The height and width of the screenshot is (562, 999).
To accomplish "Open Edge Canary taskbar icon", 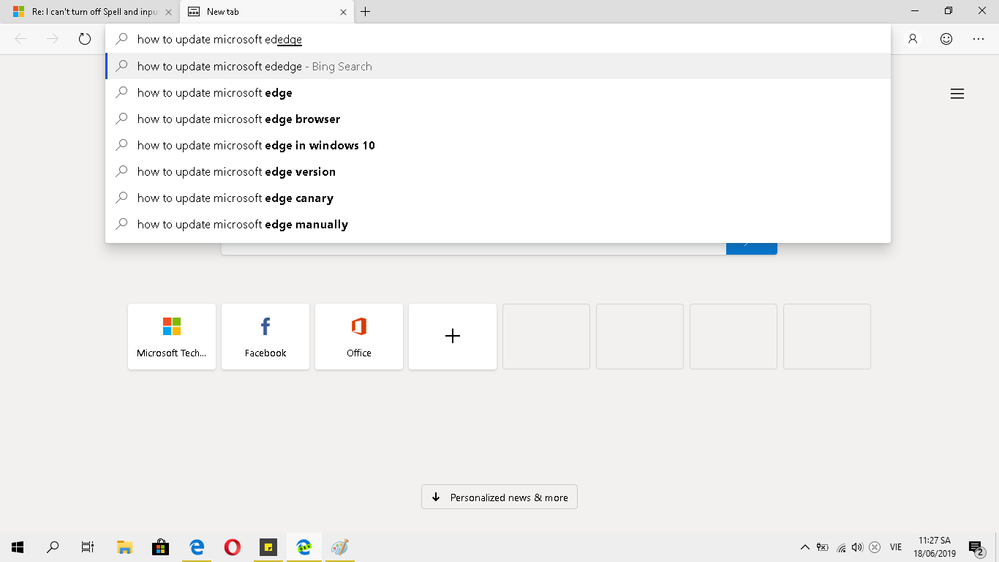I will click(304, 547).
